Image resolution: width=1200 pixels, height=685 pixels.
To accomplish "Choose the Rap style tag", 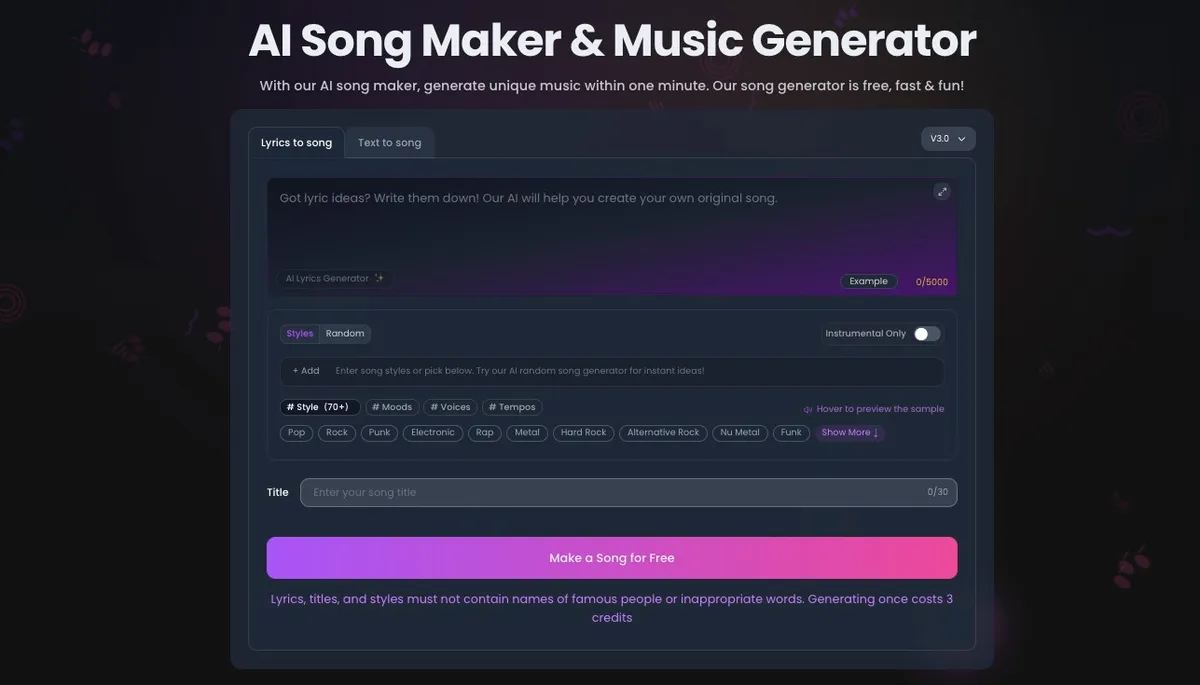I will point(485,433).
